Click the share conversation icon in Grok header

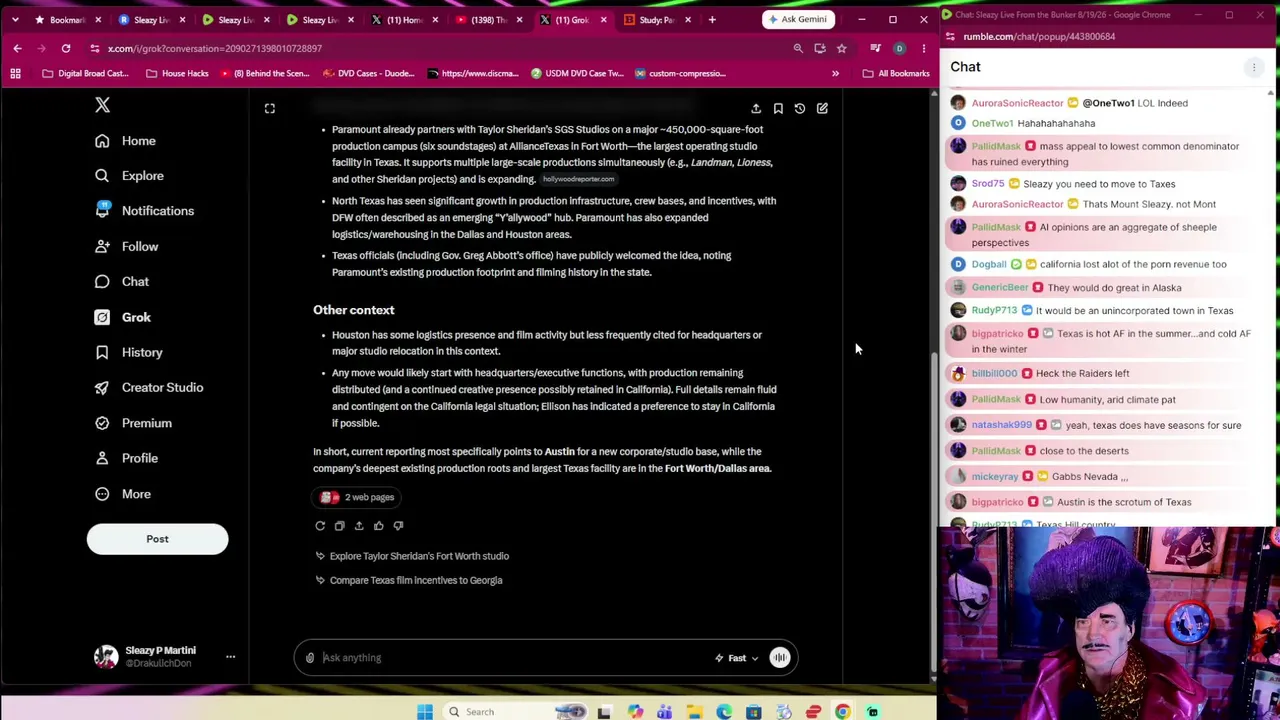click(756, 108)
